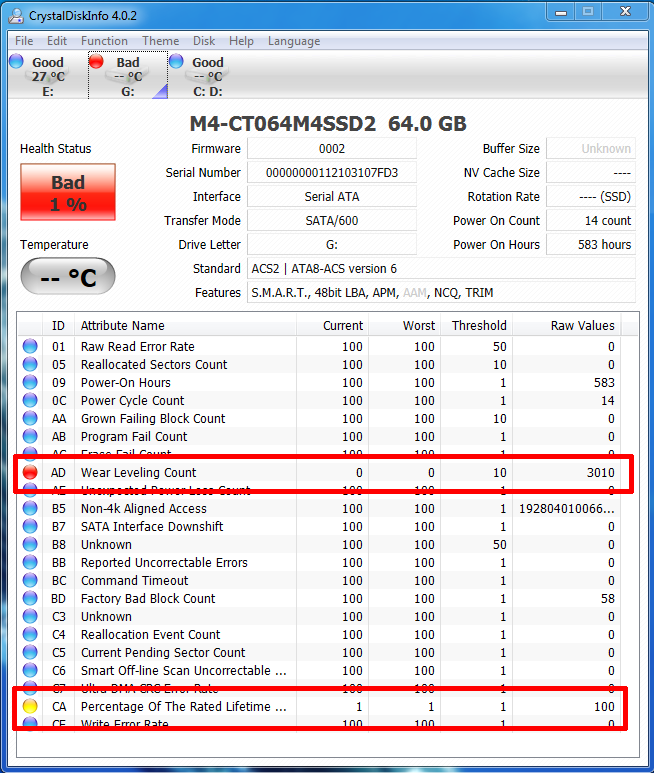Click the red status orb for disk G:
This screenshot has height=773, width=654.
[x=96, y=61]
